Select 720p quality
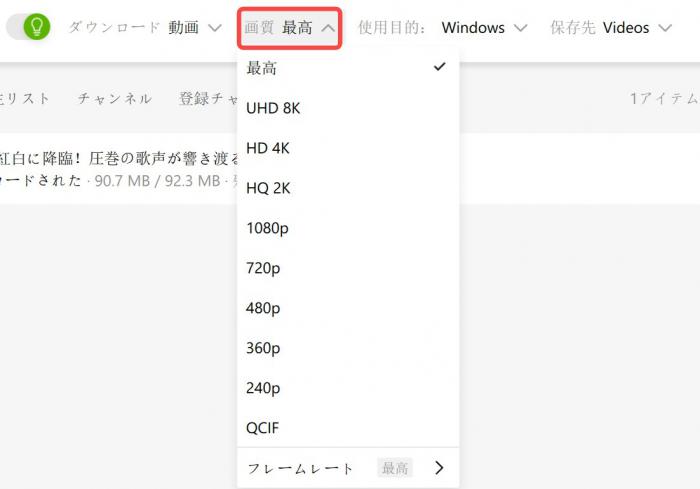 coord(348,268)
